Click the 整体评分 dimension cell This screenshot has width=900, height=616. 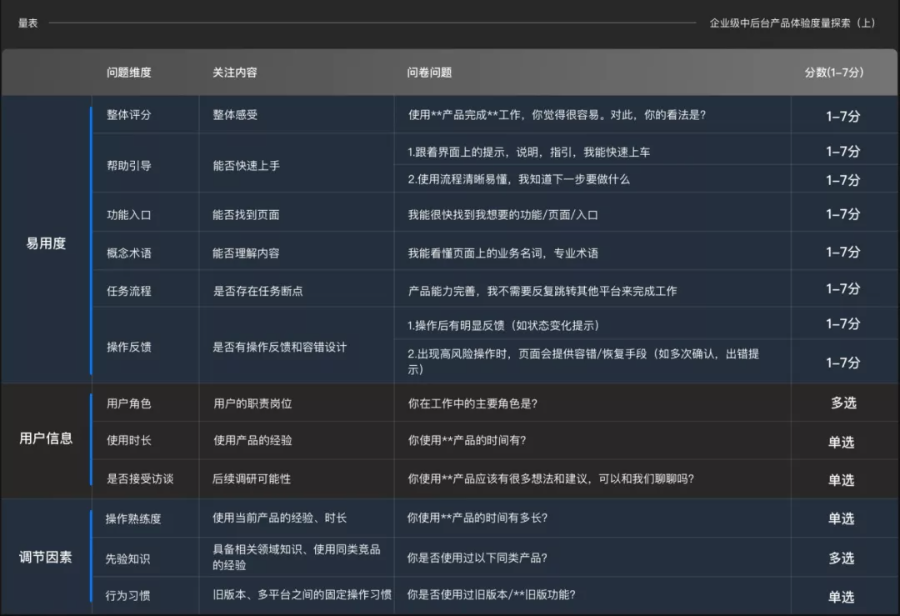pyautogui.click(x=129, y=115)
